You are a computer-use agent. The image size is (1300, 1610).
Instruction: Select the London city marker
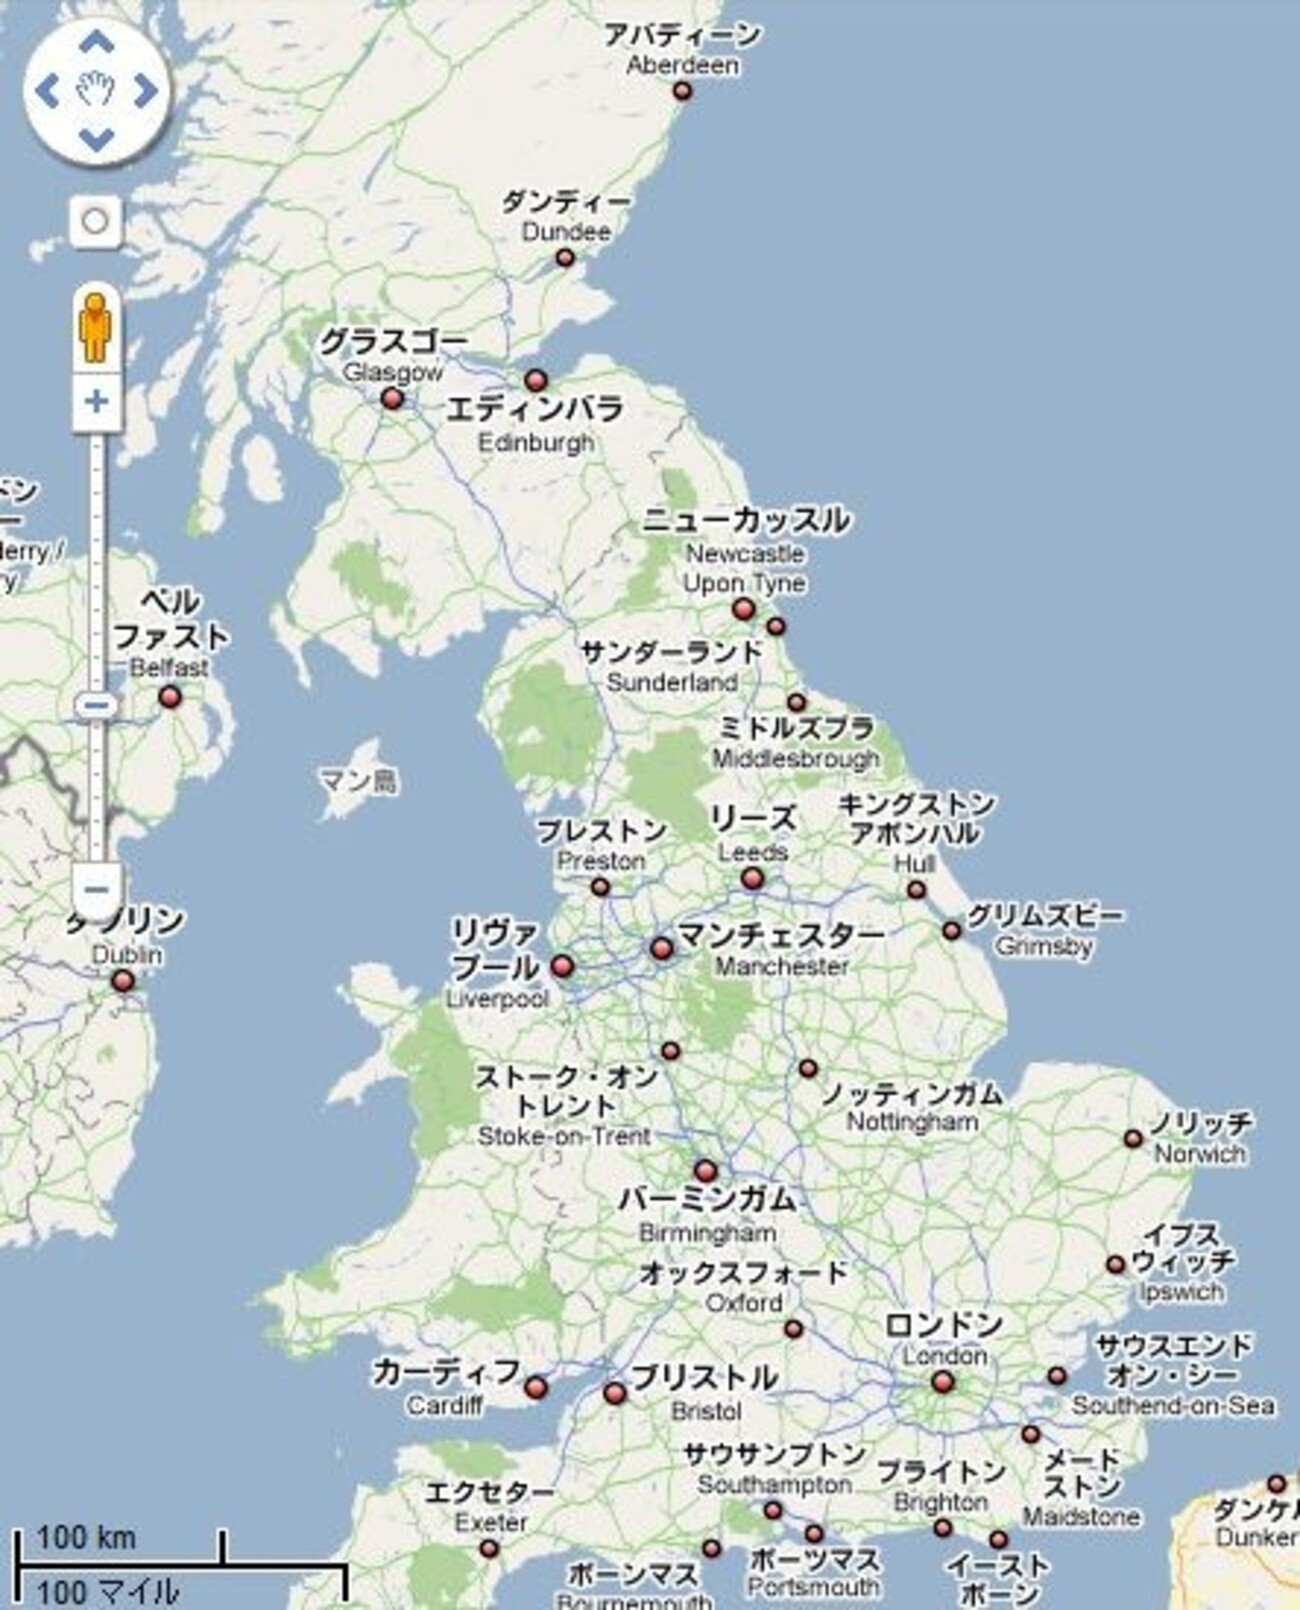tap(943, 1383)
